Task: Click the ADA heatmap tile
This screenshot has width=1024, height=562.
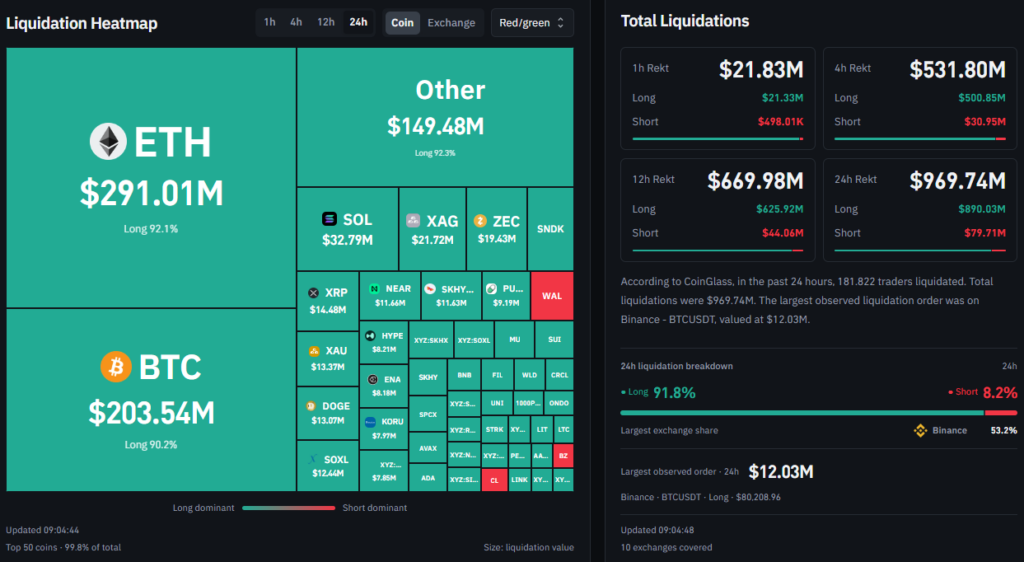Action: point(428,478)
